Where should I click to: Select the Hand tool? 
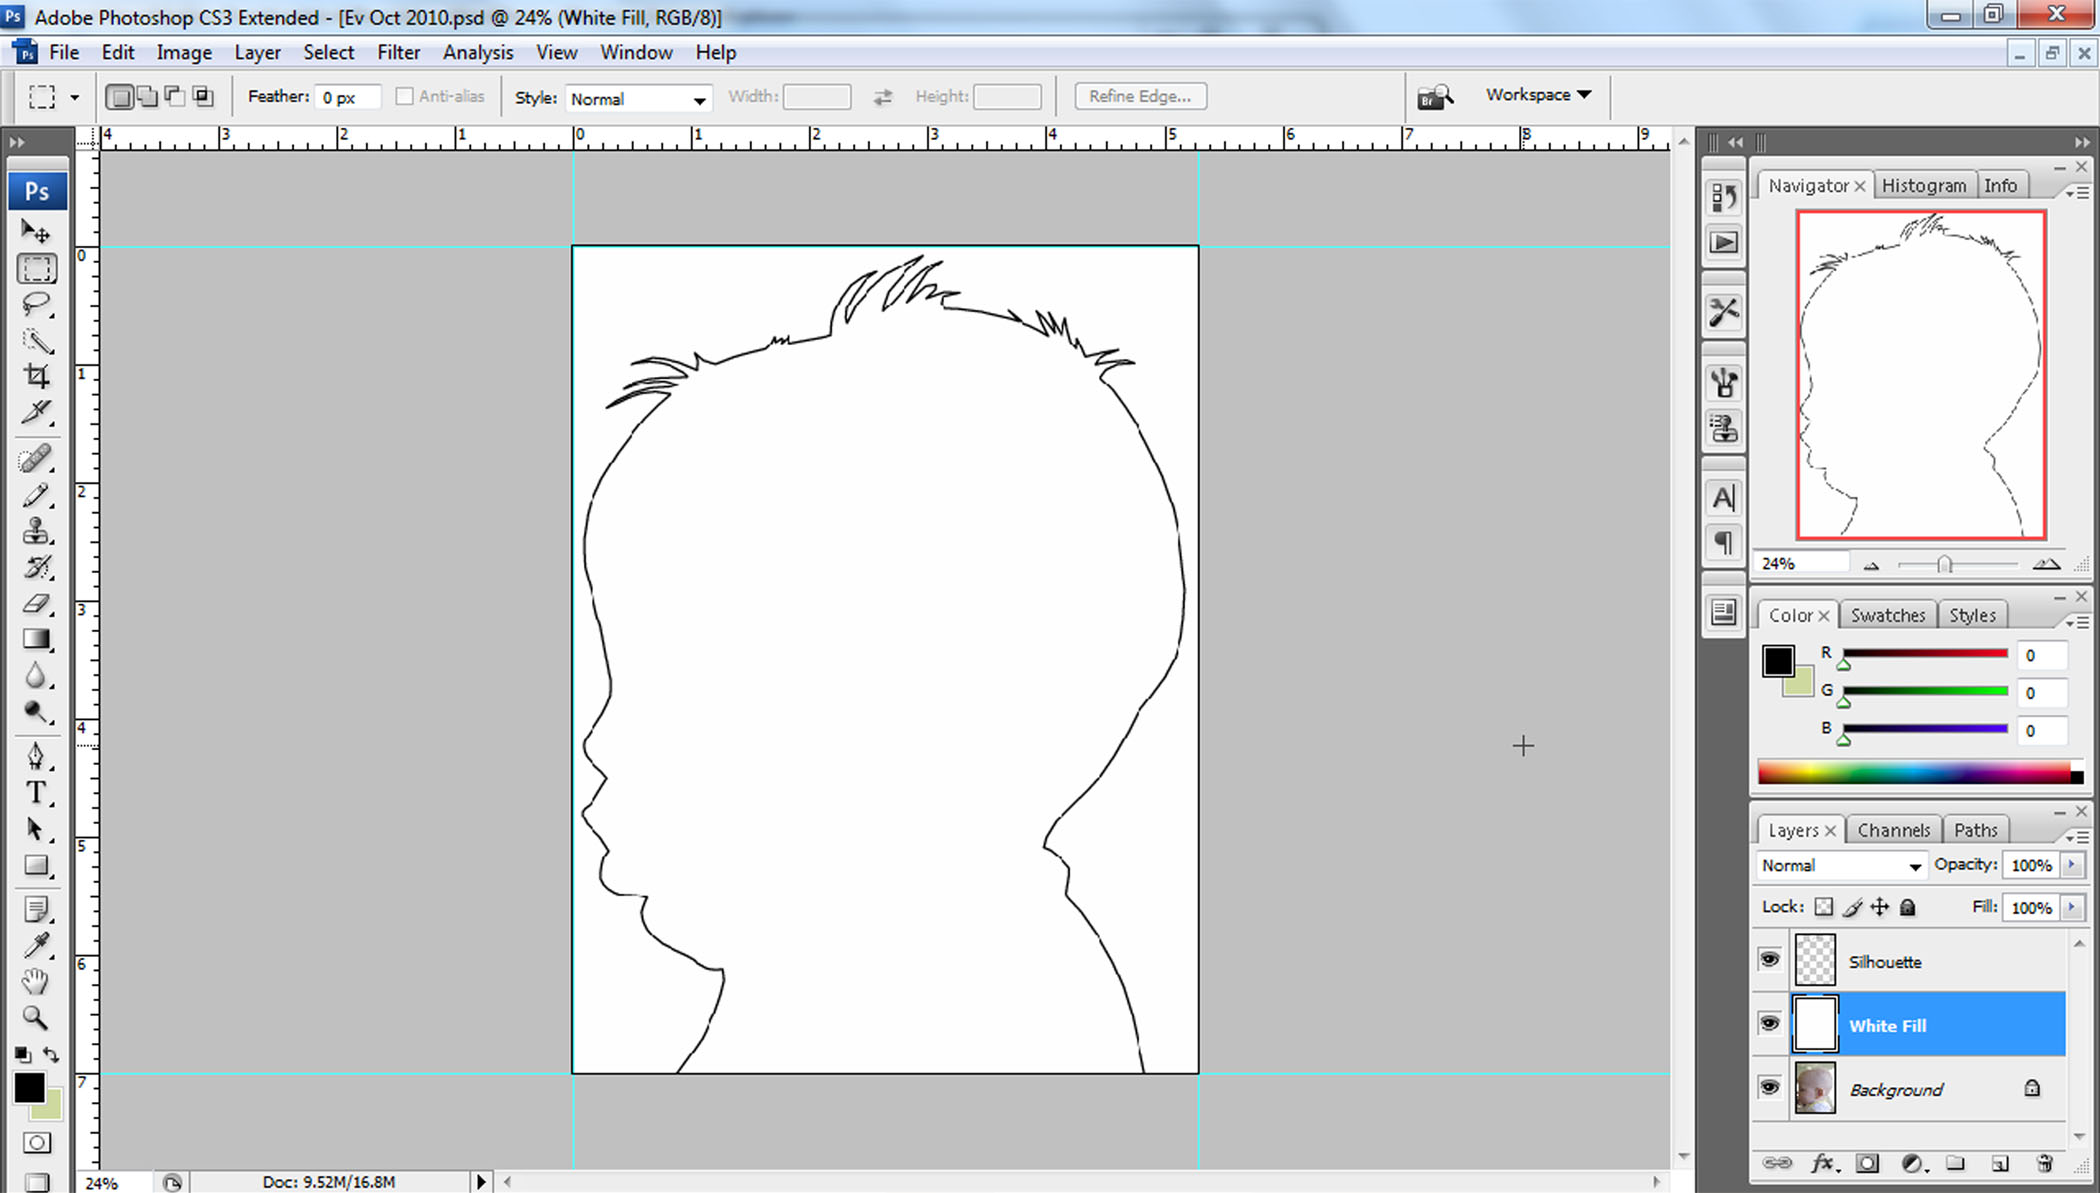[x=36, y=981]
